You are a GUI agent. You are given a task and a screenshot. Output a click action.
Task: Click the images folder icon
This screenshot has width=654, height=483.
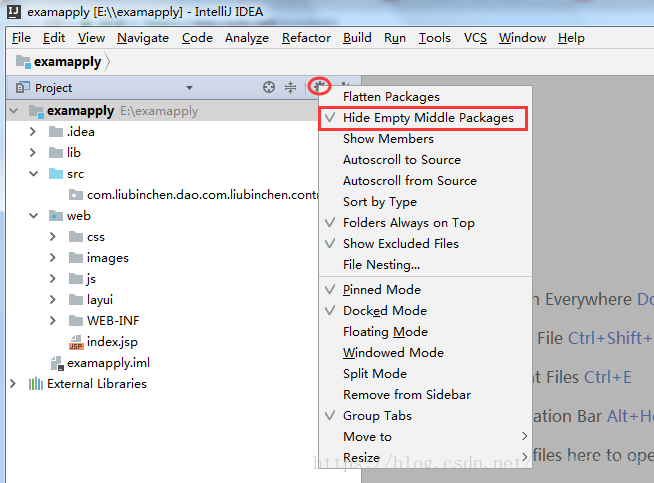[75, 258]
